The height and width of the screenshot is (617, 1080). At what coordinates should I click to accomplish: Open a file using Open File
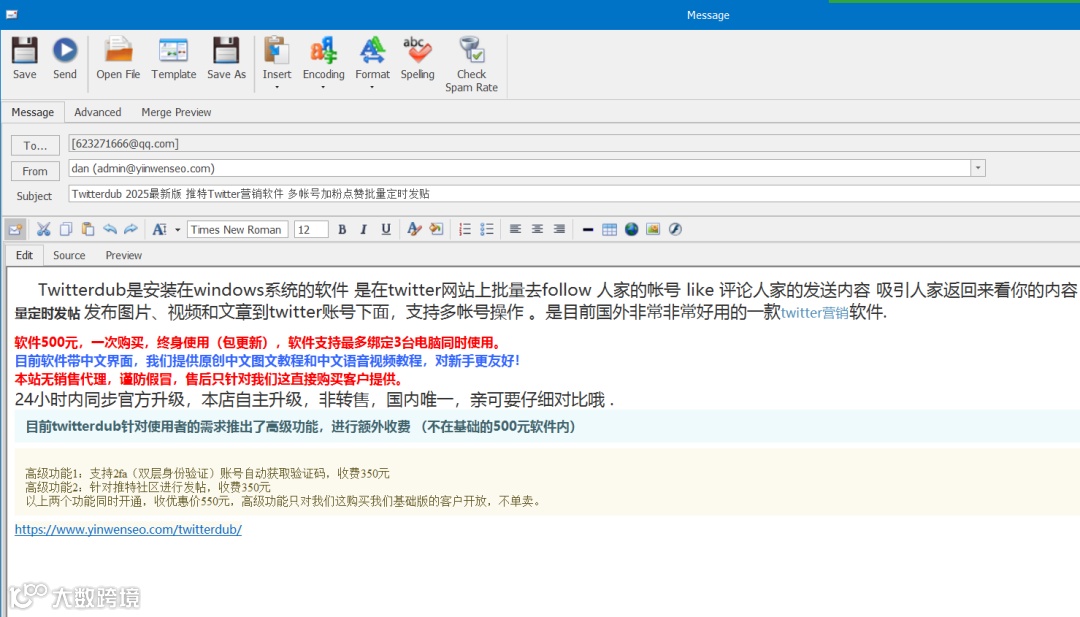pos(118,59)
